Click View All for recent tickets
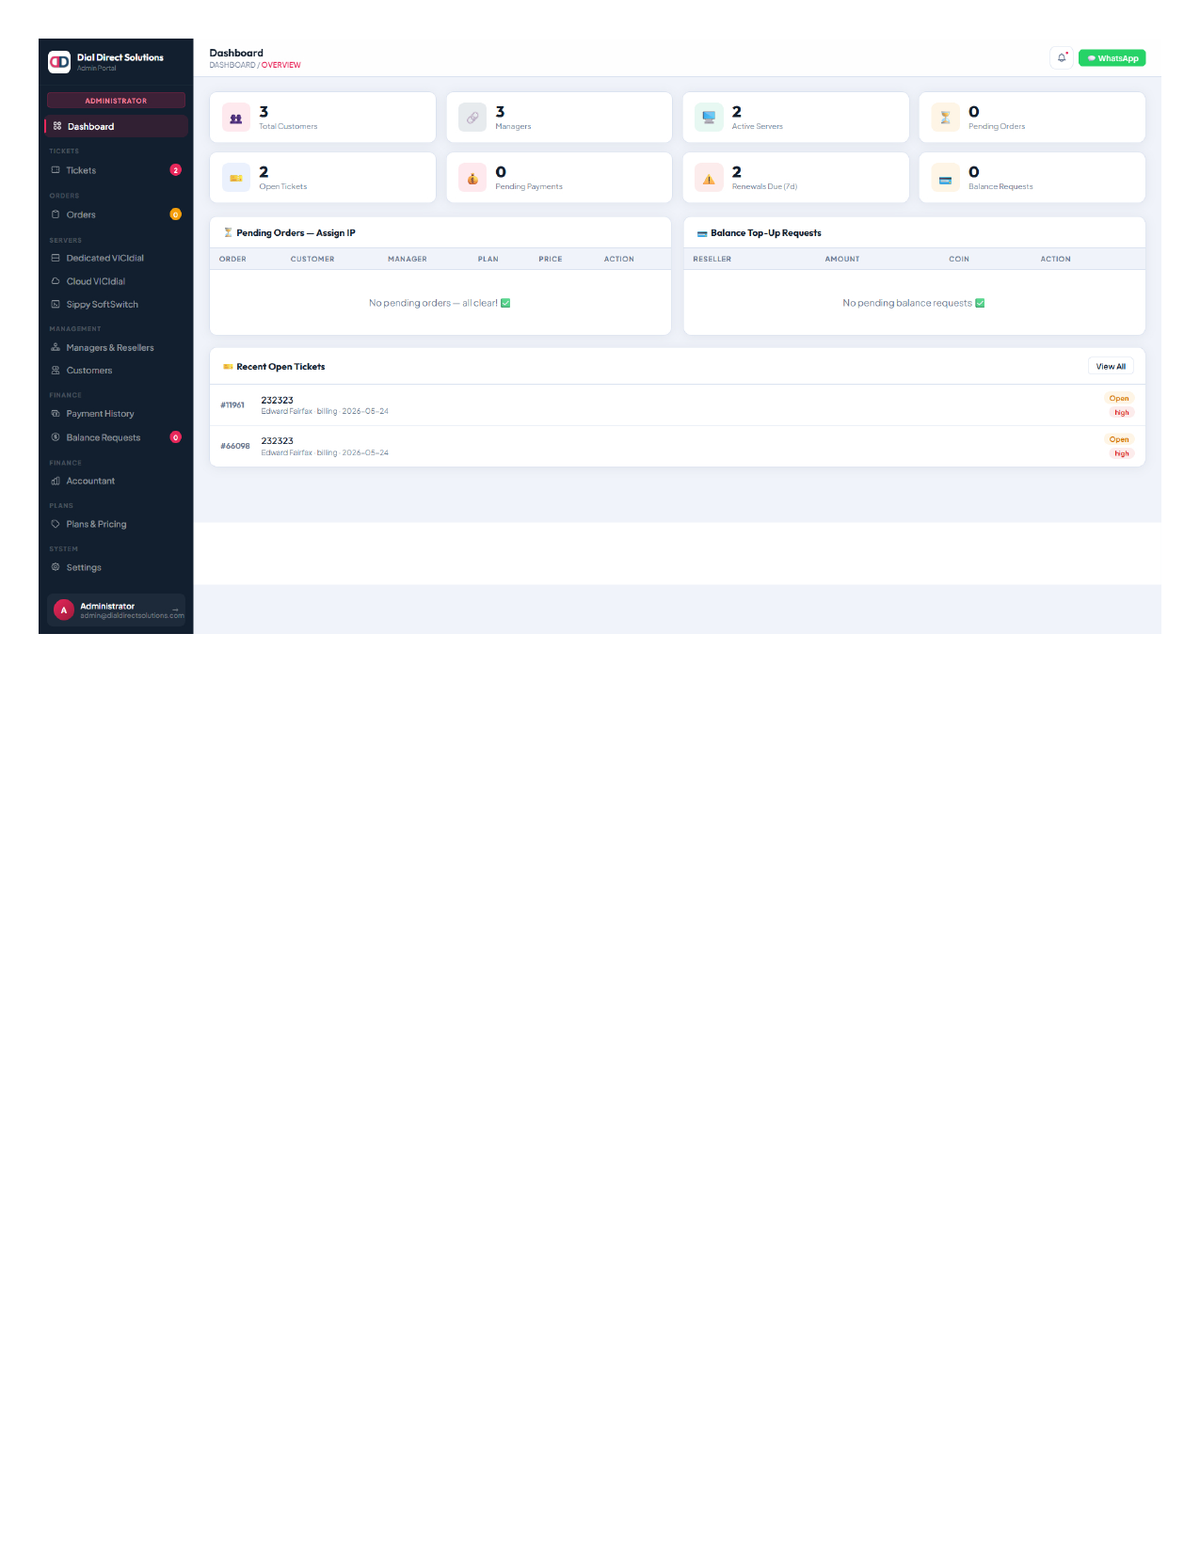1200x1552 pixels. point(1110,366)
